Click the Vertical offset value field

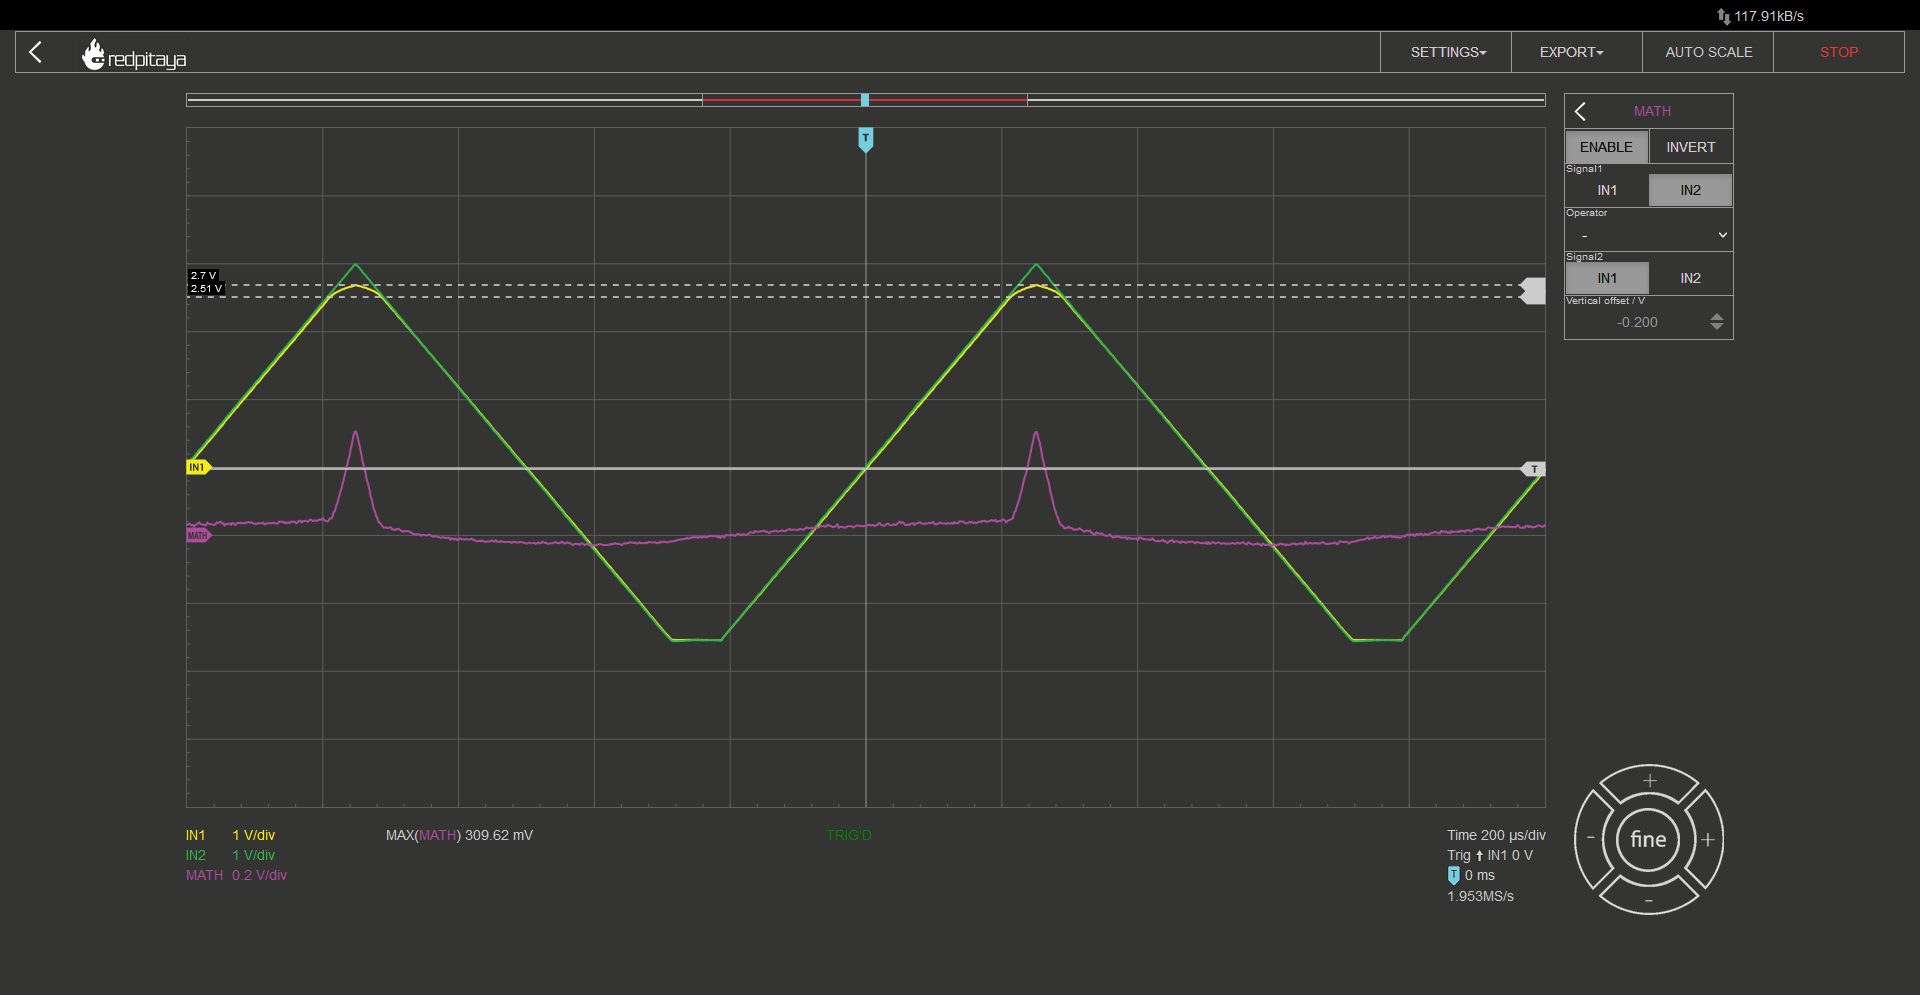point(1638,322)
